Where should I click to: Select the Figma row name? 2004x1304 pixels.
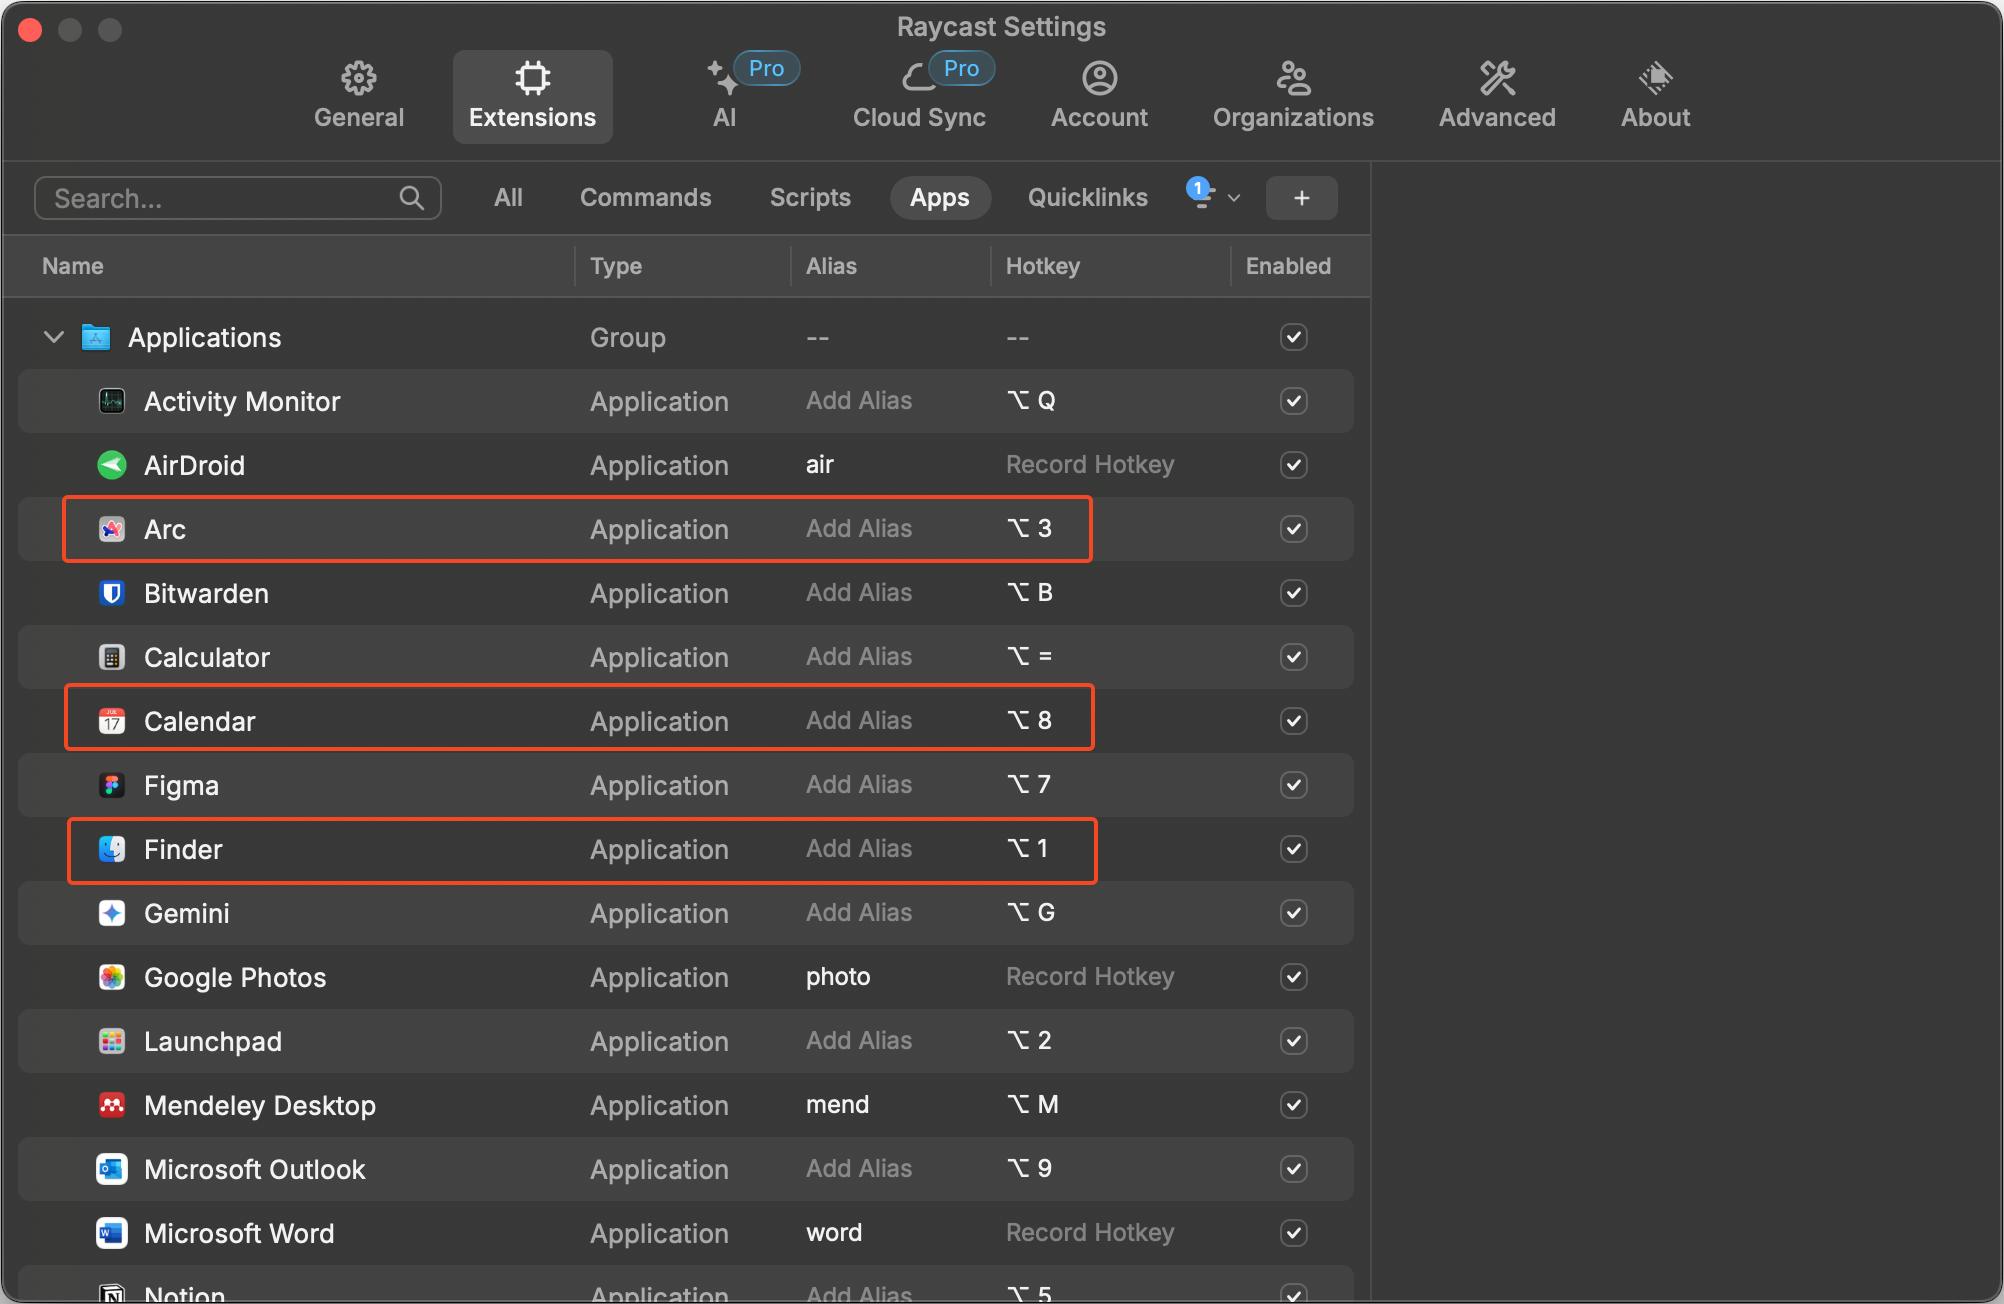[x=181, y=785]
